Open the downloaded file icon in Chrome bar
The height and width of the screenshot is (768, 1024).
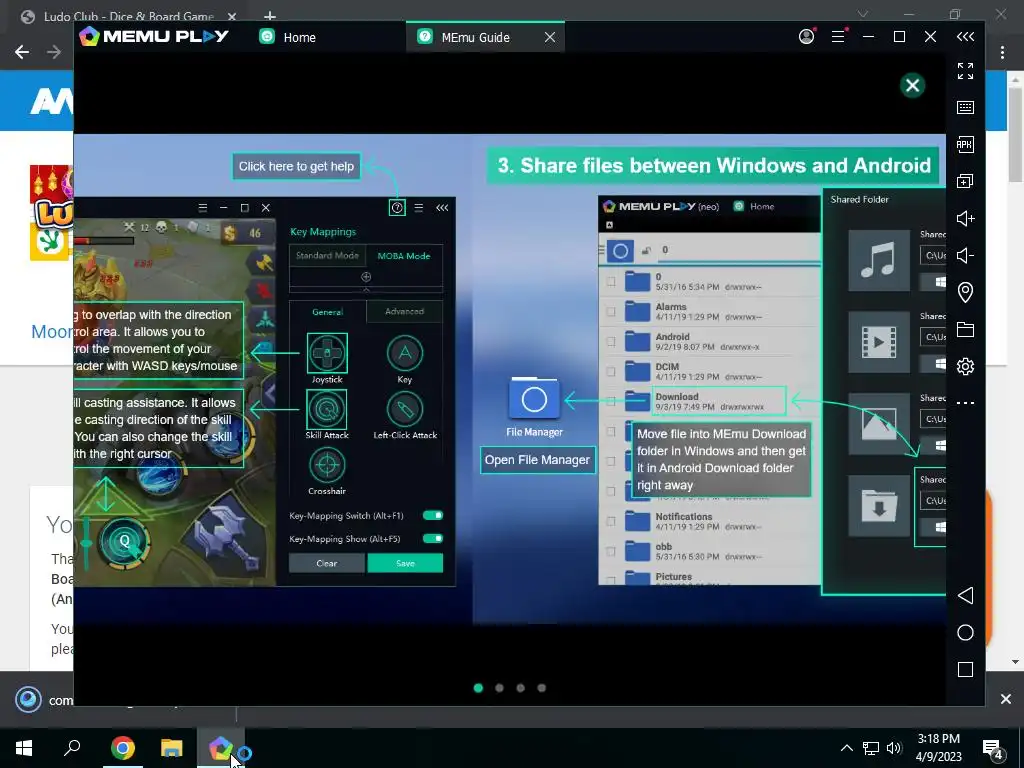[28, 699]
